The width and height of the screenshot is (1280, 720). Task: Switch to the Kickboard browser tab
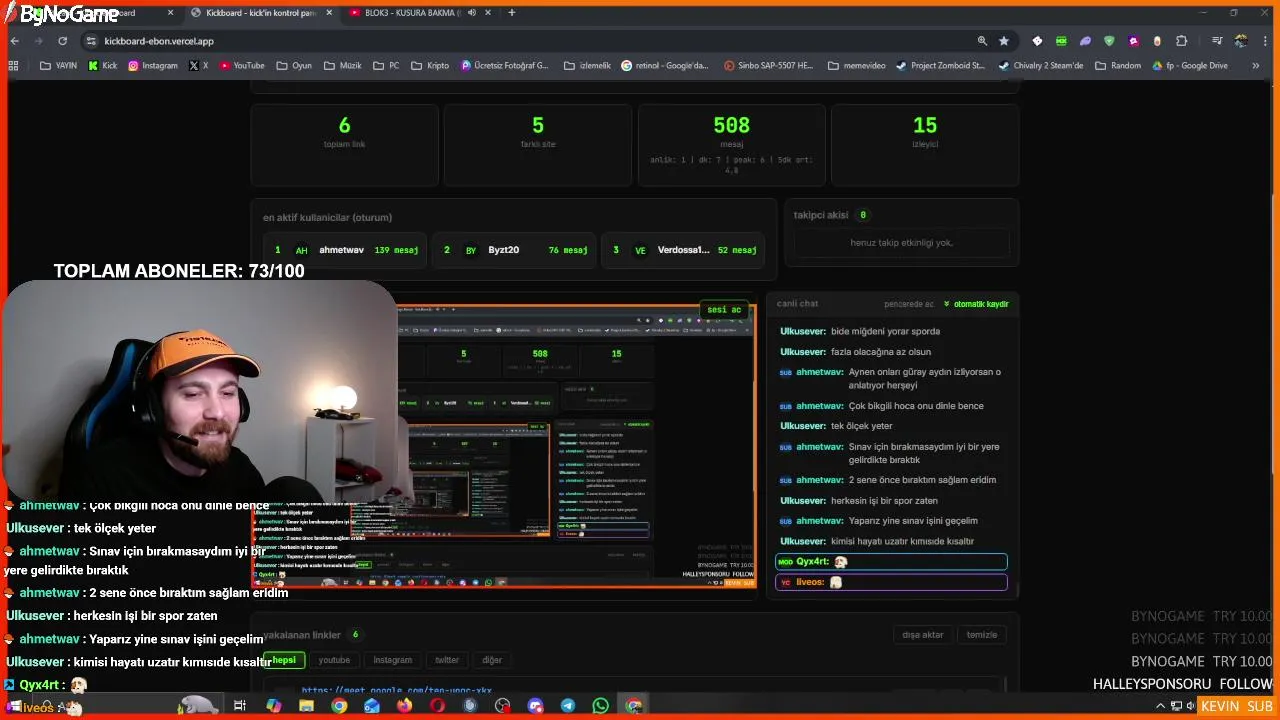[x=262, y=13]
